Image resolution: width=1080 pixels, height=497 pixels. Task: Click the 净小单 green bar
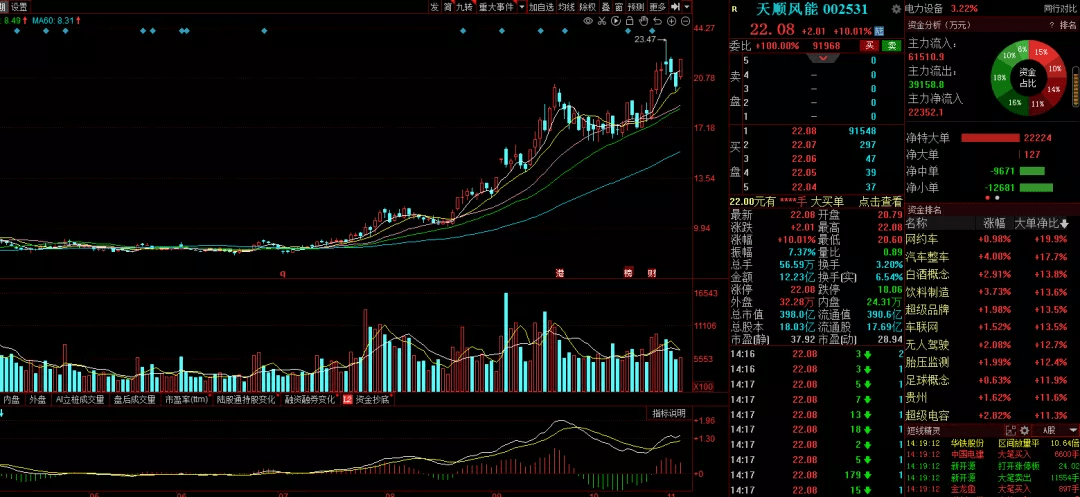click(x=1036, y=187)
